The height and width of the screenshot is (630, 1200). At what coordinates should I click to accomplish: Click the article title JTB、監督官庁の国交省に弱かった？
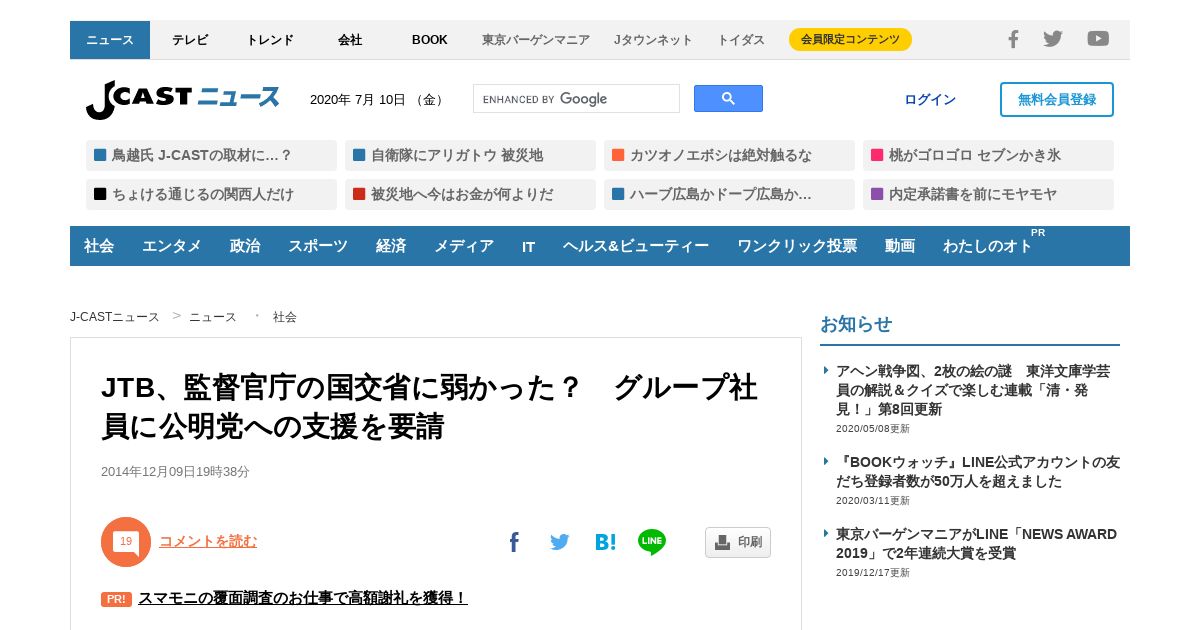(429, 406)
